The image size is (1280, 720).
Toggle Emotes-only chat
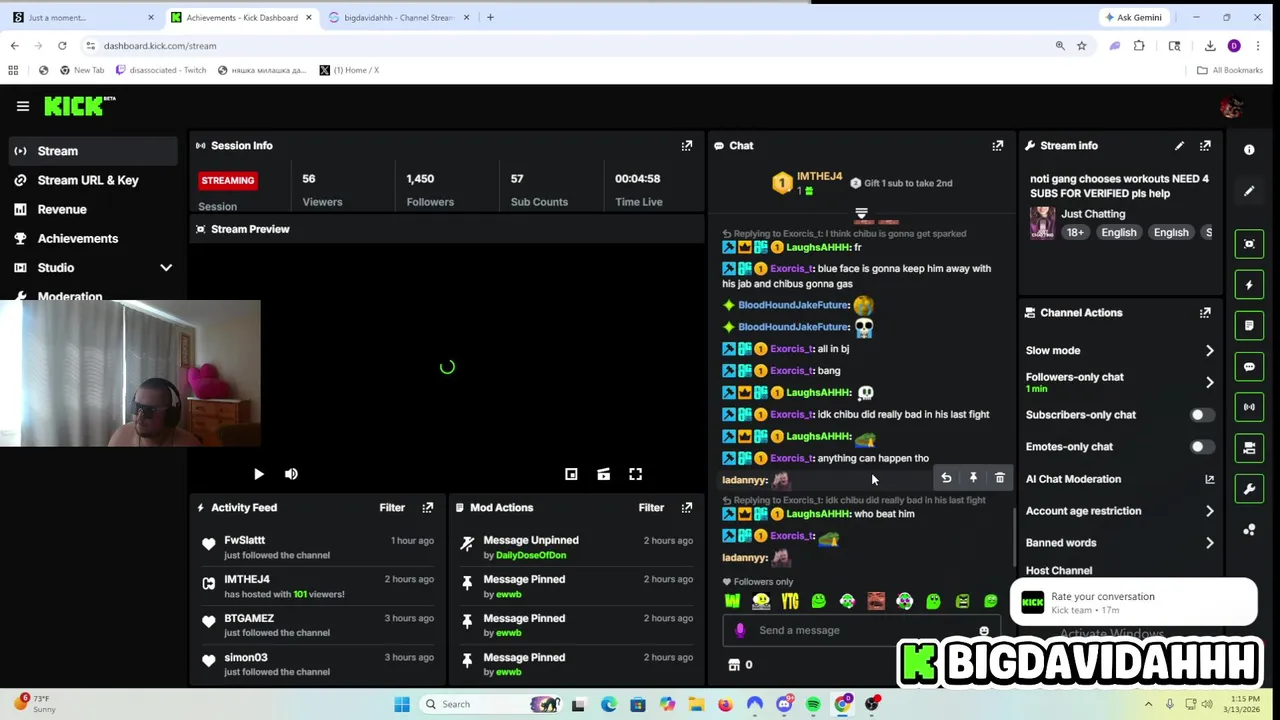tap(1201, 447)
